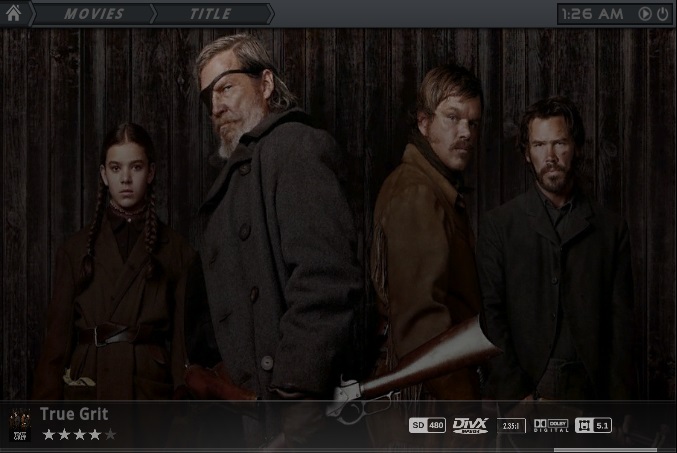Click the 2.35:1 aspect ratio badge
Image resolution: width=677 pixels, height=453 pixels.
click(511, 426)
